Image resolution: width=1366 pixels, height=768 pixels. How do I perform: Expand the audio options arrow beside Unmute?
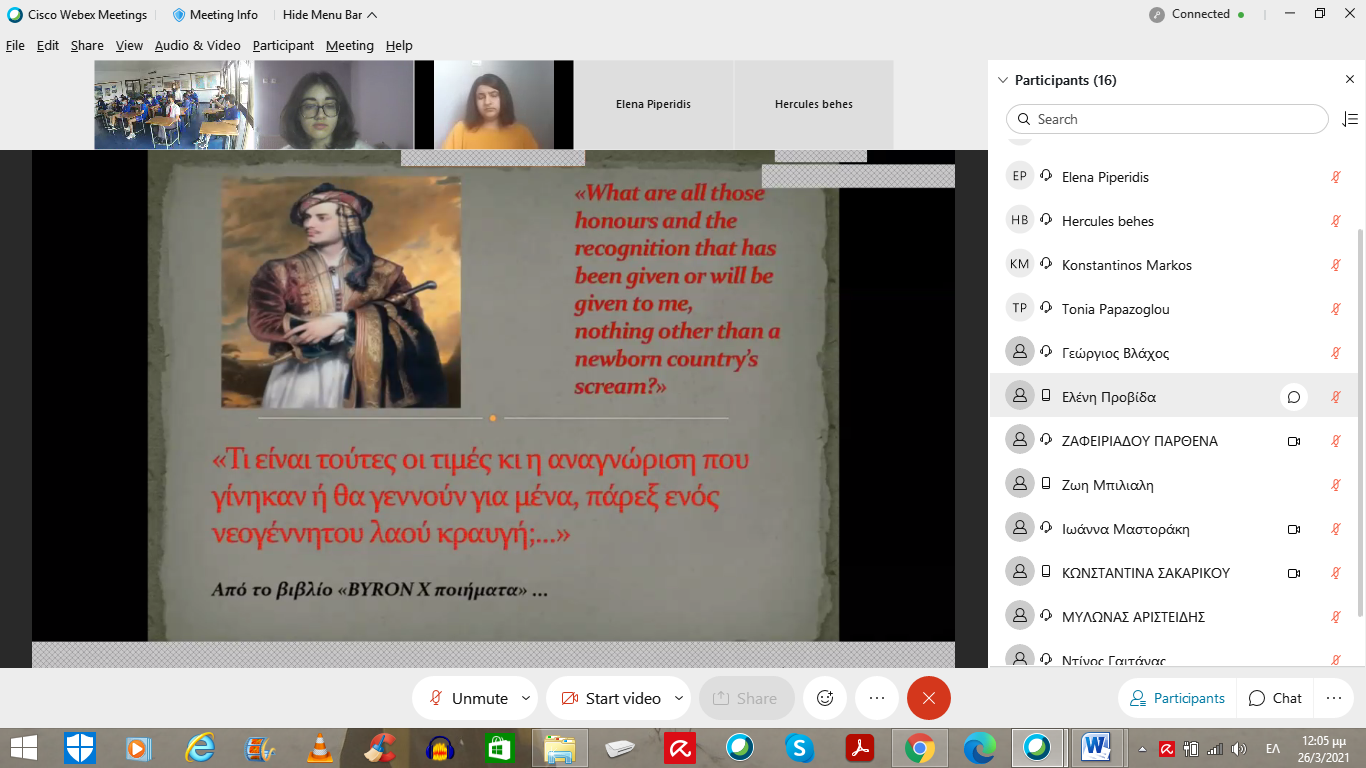point(526,698)
